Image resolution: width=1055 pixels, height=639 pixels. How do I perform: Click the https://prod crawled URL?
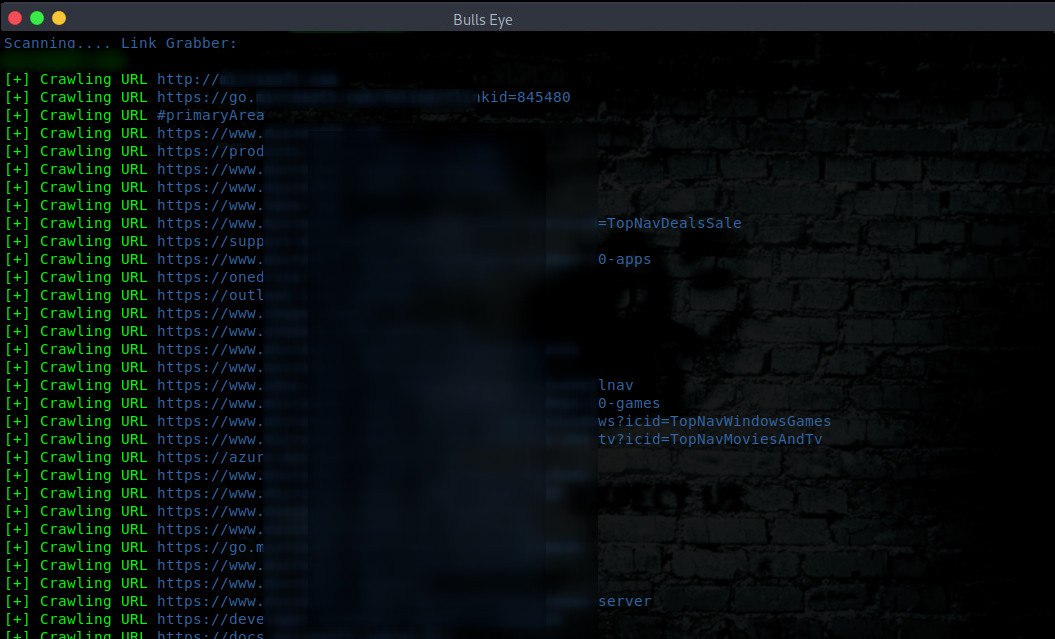pyautogui.click(x=211, y=151)
